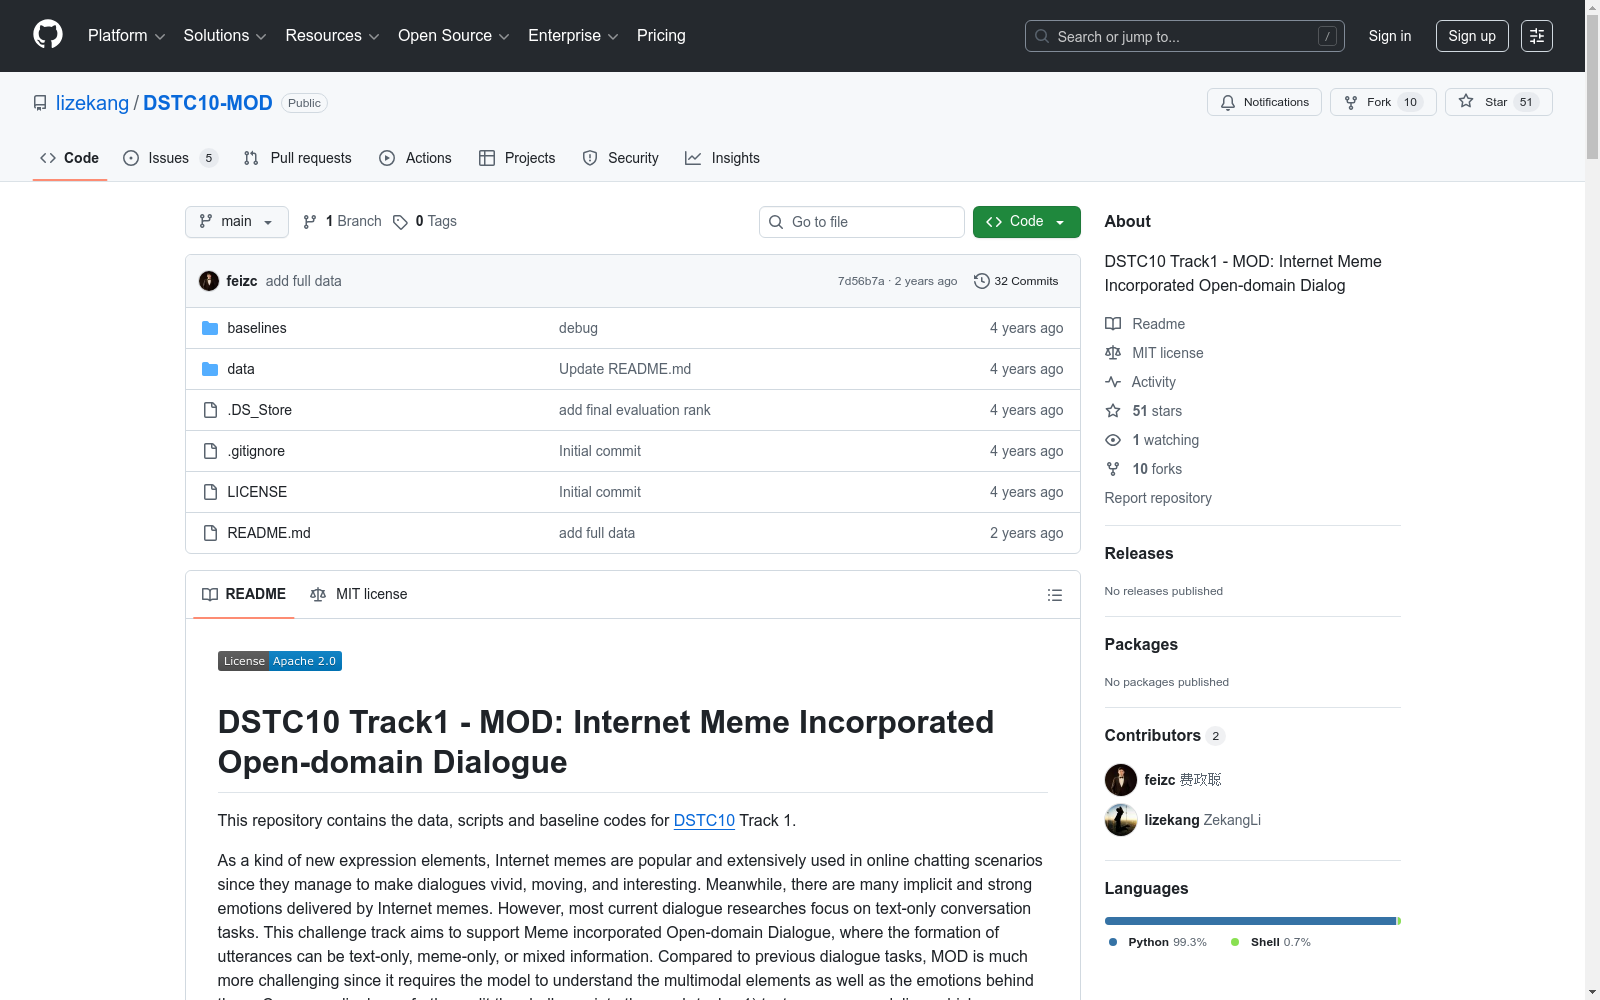
Task: Select the Code tab
Action: pyautogui.click(x=70, y=158)
